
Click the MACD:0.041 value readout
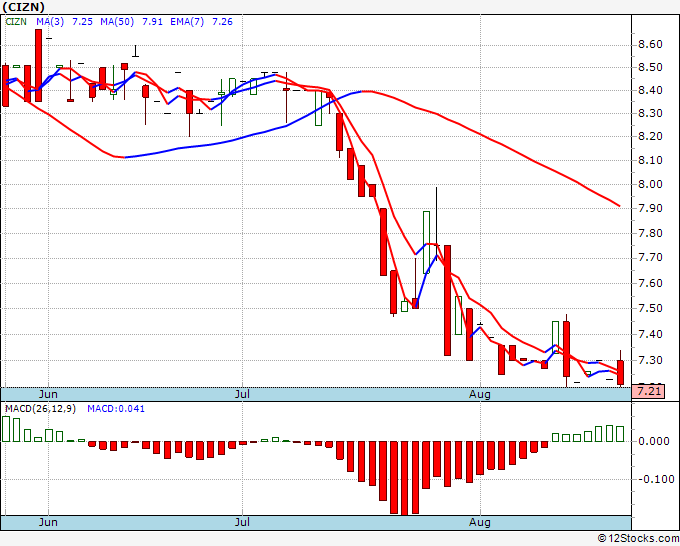(x=116, y=409)
